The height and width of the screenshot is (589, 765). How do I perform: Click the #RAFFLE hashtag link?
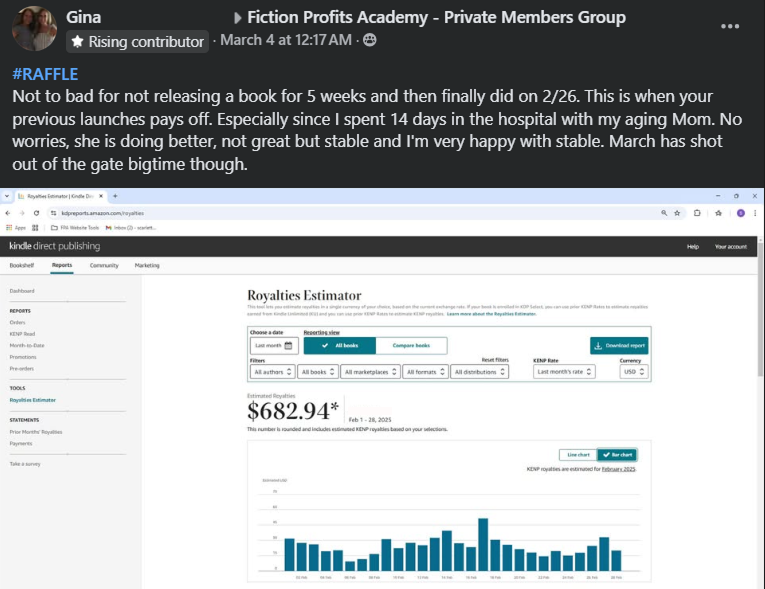point(45,75)
